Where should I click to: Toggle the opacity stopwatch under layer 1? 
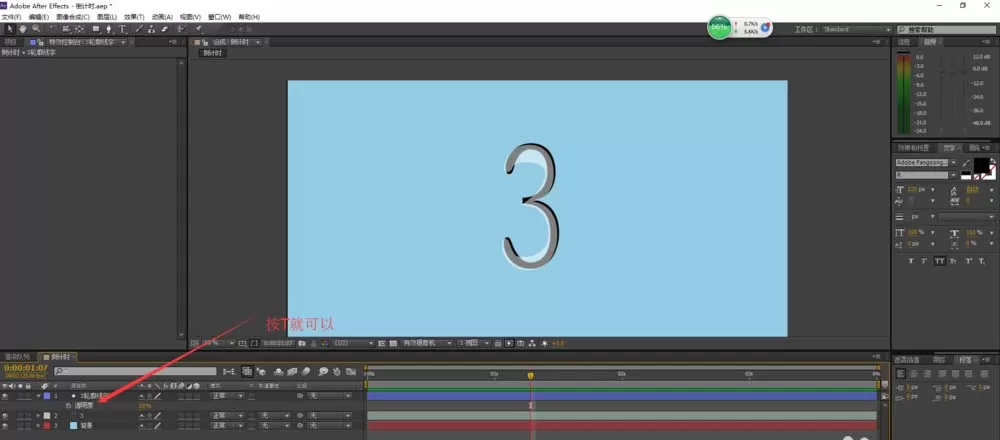tap(68, 406)
